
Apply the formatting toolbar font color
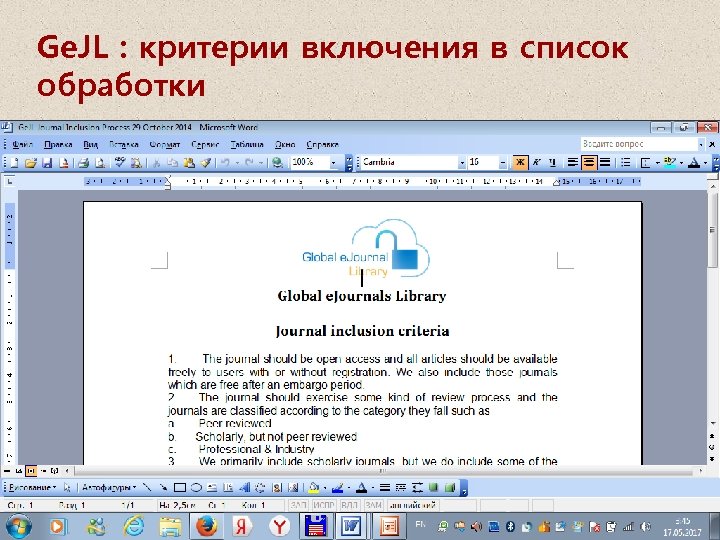[x=694, y=162]
